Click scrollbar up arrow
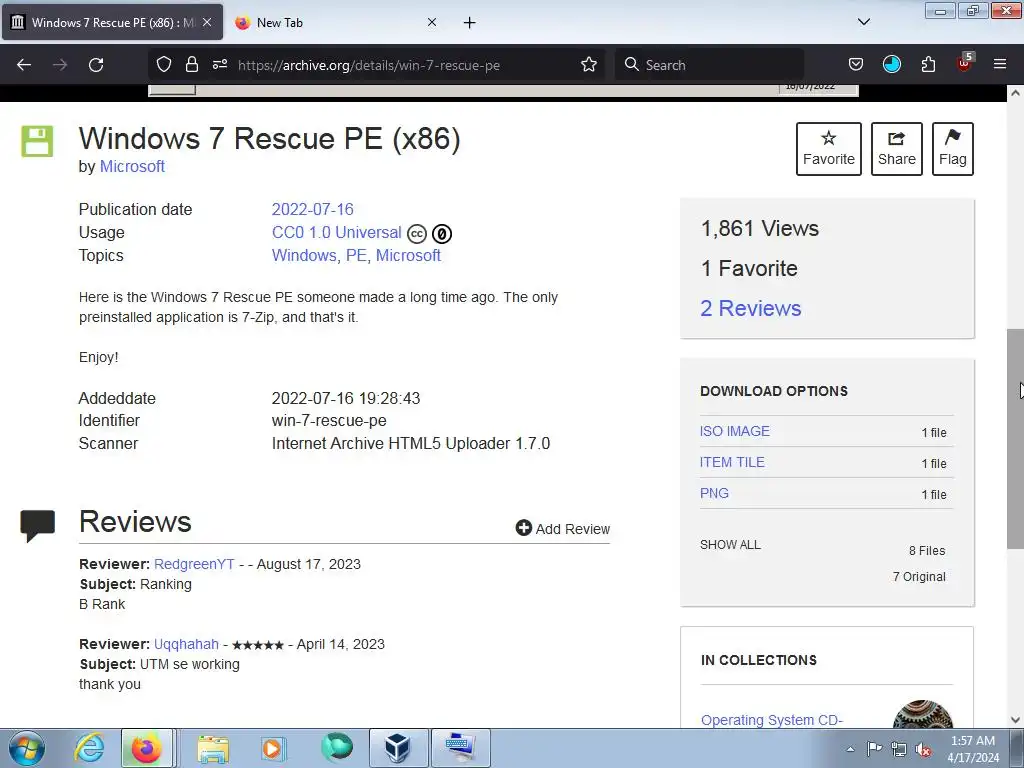The image size is (1024, 768). point(1015,93)
